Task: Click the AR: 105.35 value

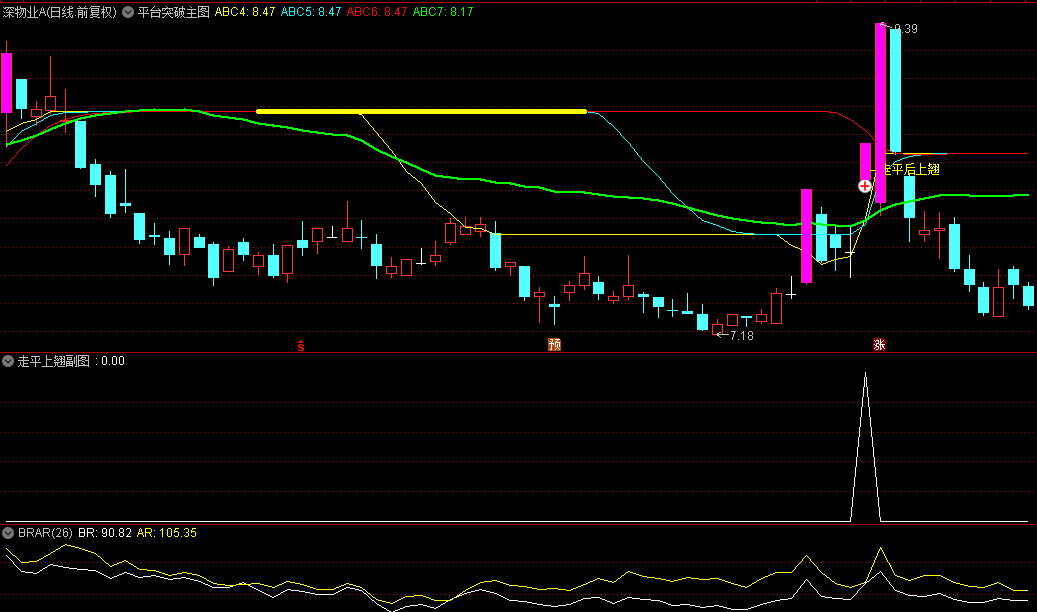Action: [x=167, y=533]
